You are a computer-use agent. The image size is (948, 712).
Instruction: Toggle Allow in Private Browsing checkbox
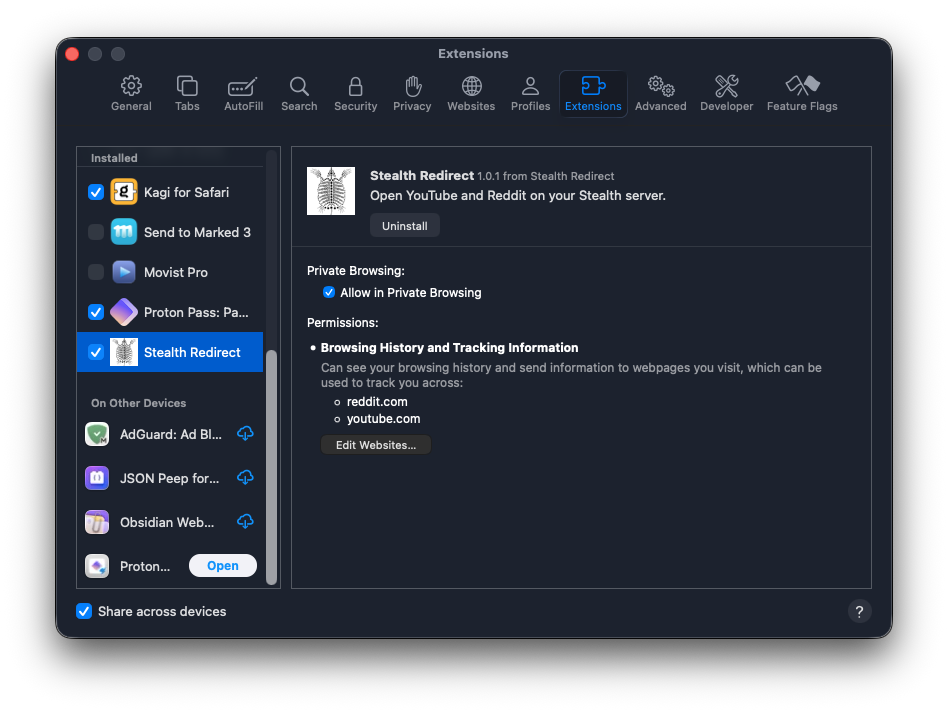[329, 293]
